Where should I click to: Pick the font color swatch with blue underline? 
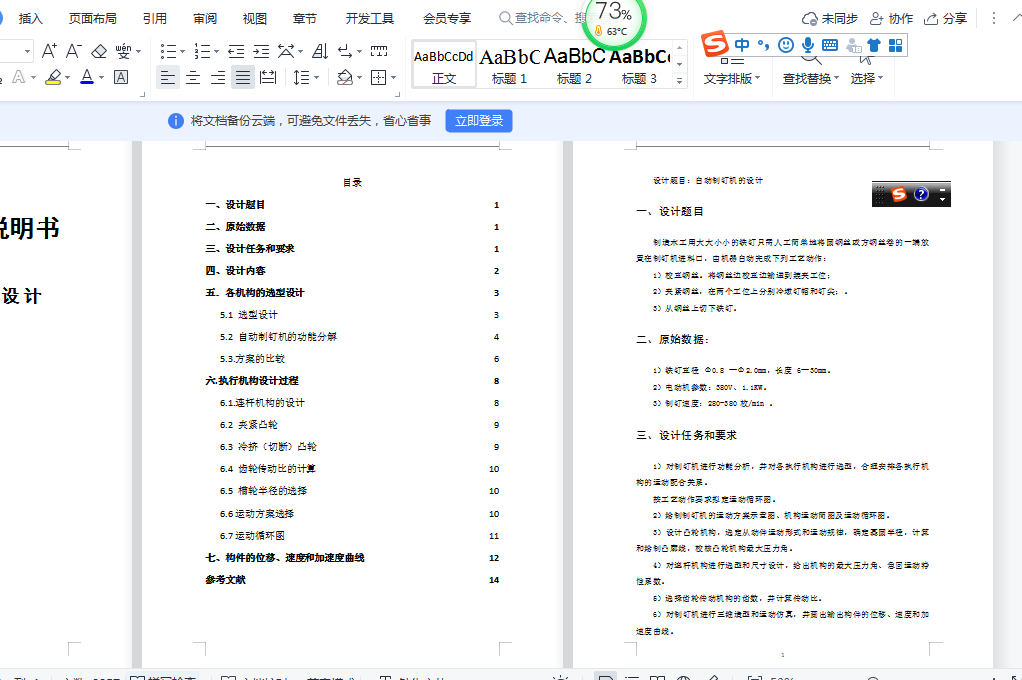87,76
